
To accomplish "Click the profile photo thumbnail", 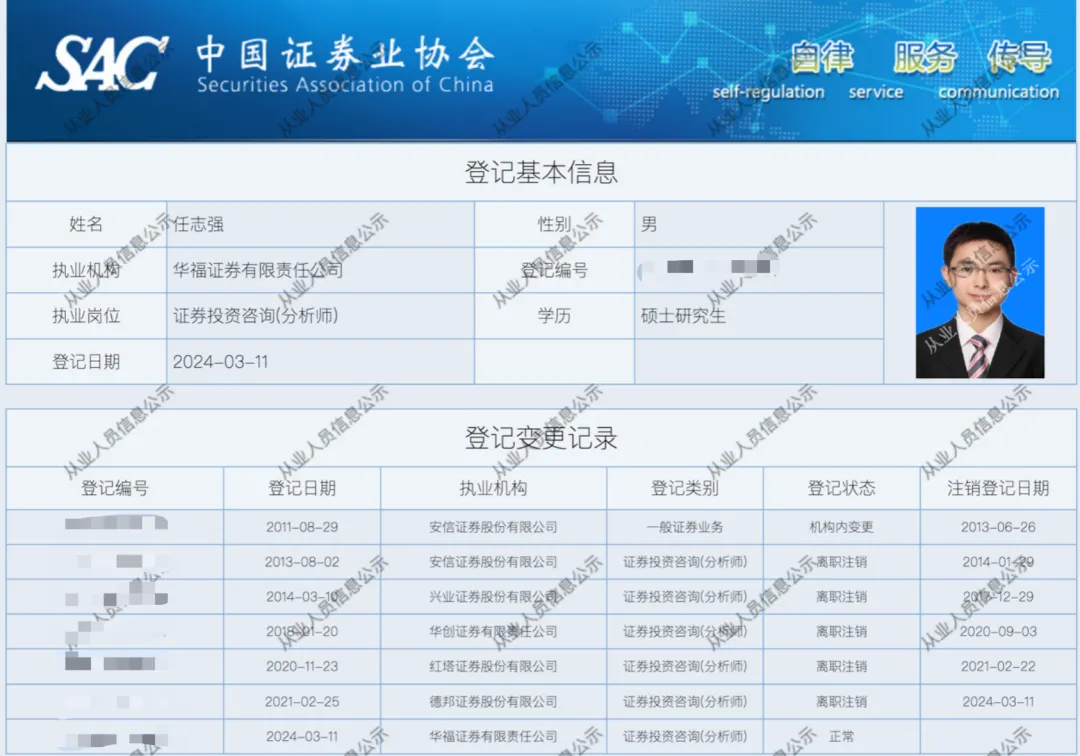I will click(x=979, y=293).
